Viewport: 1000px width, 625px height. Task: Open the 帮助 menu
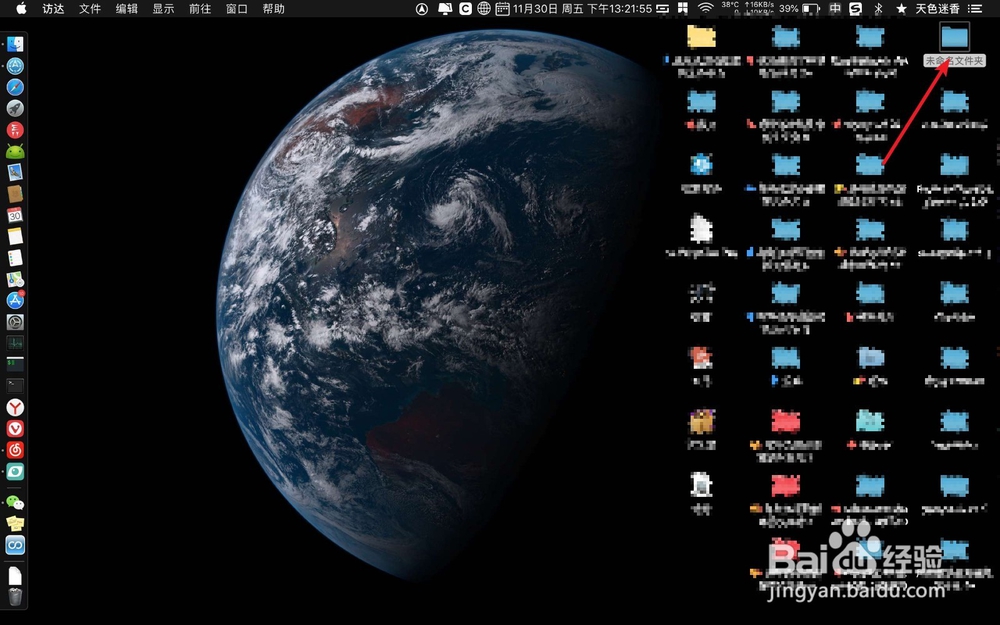click(x=274, y=8)
